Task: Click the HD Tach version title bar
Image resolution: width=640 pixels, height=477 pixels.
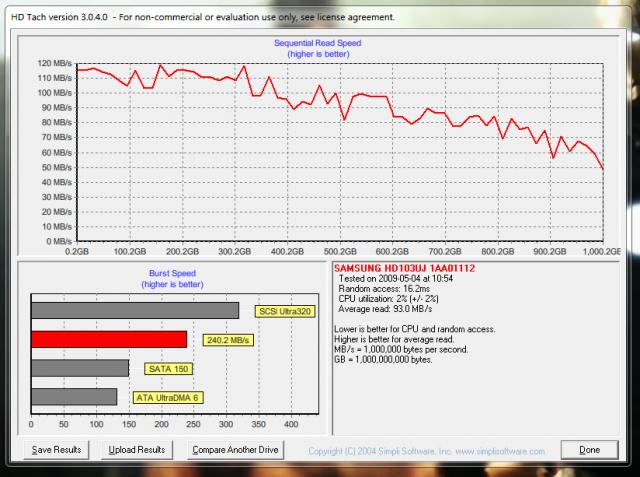Action: click(200, 9)
